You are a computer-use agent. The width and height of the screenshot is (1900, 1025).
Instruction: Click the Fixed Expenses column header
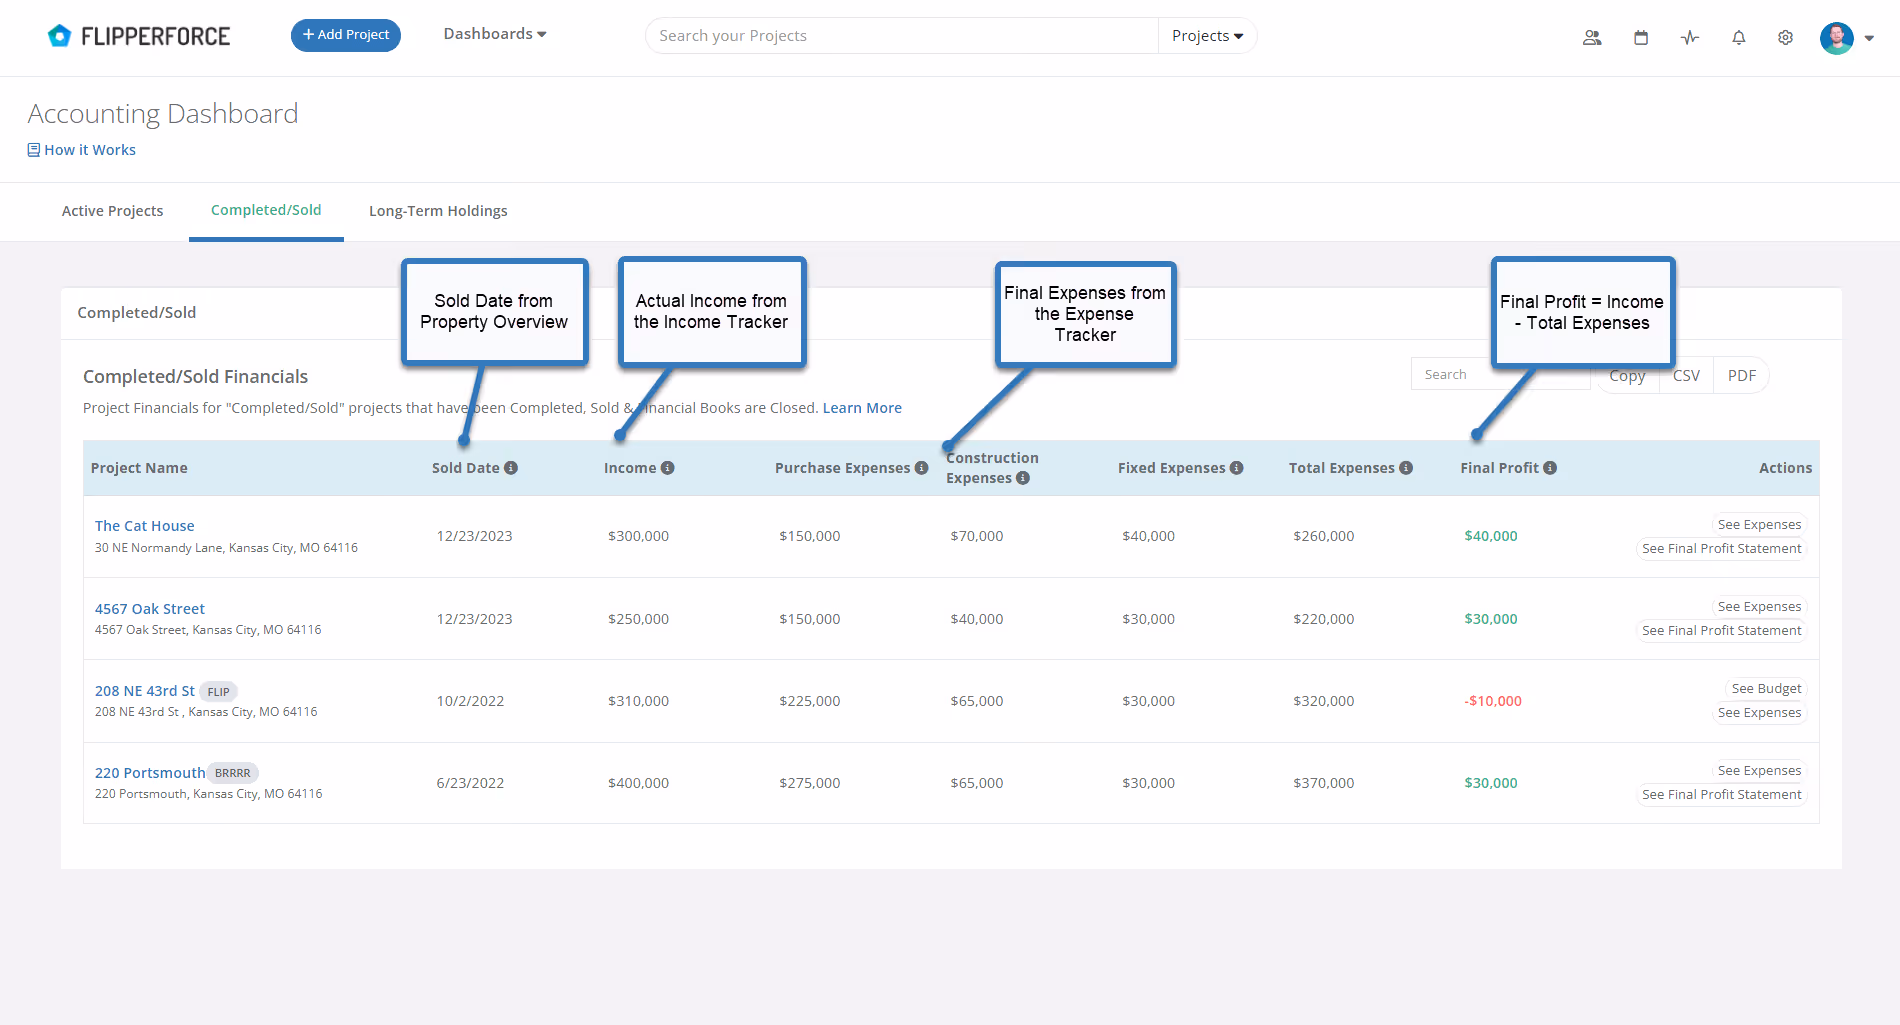pyautogui.click(x=1171, y=468)
